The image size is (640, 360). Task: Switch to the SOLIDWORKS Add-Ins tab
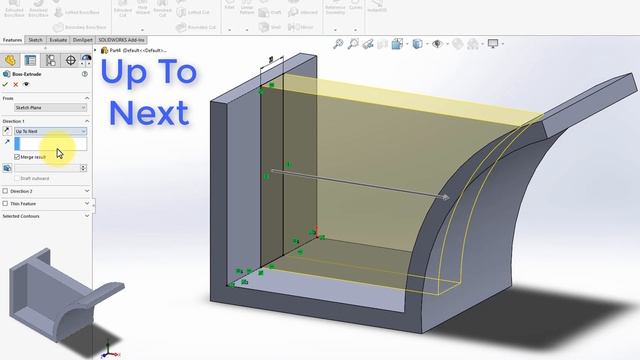click(x=121, y=40)
